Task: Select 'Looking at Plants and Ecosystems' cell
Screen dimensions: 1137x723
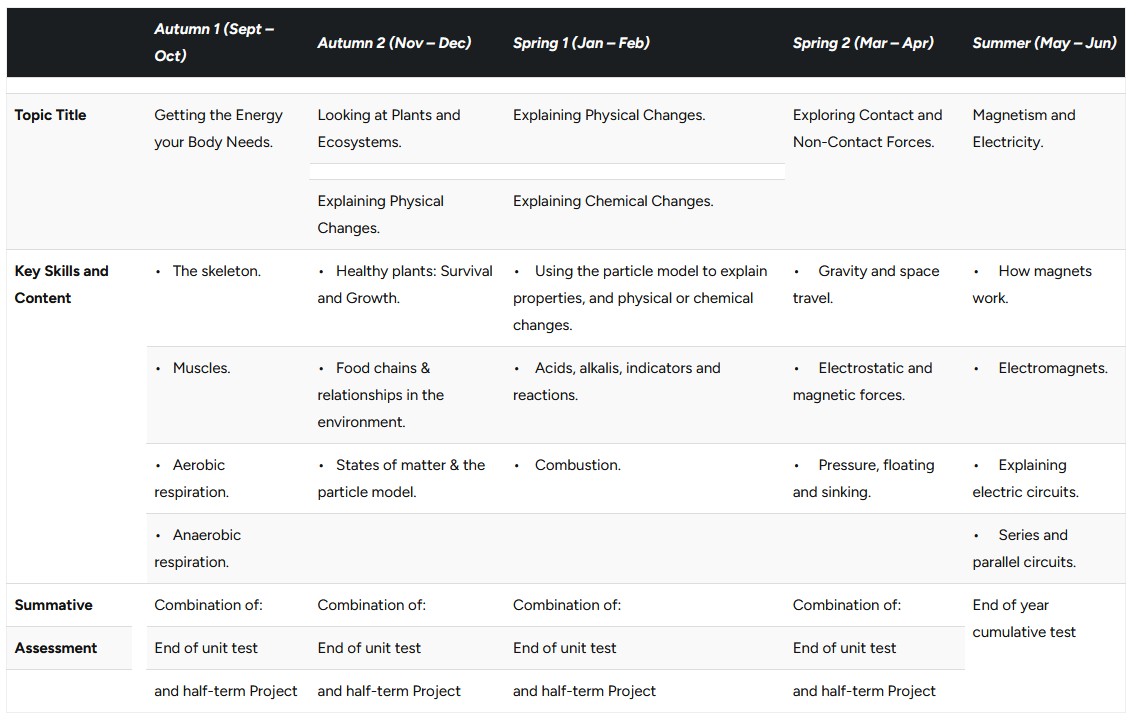Action: coord(389,128)
